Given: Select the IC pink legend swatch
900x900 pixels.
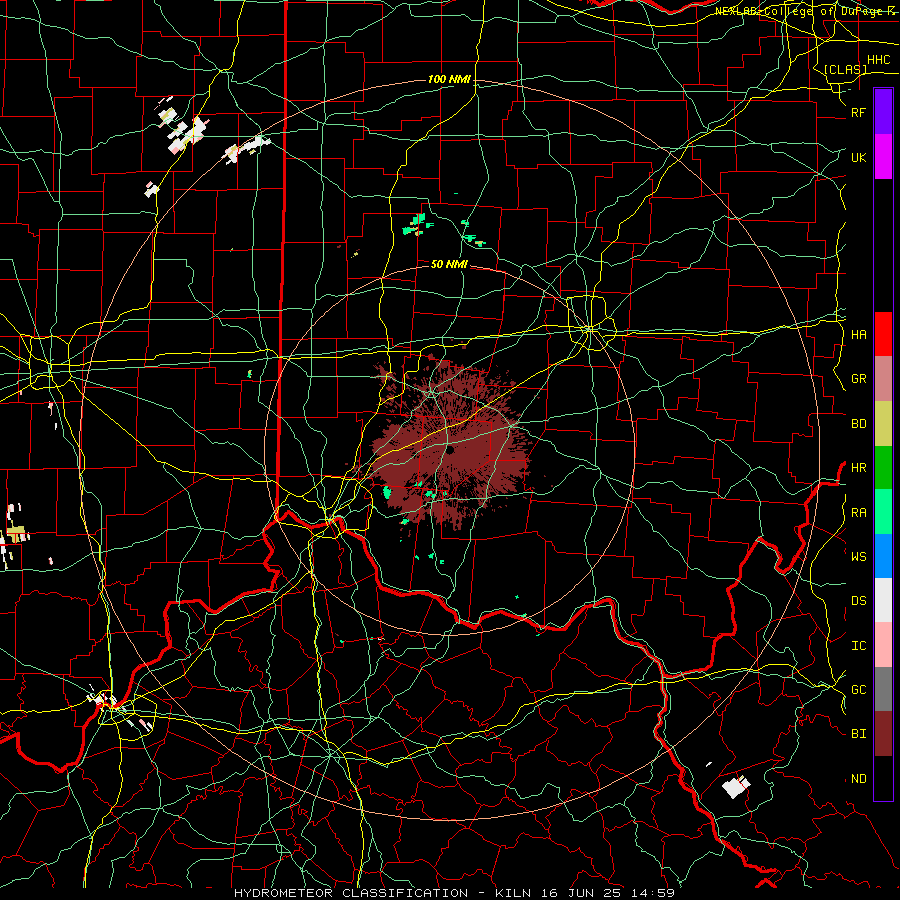Looking at the screenshot, I should click(883, 645).
